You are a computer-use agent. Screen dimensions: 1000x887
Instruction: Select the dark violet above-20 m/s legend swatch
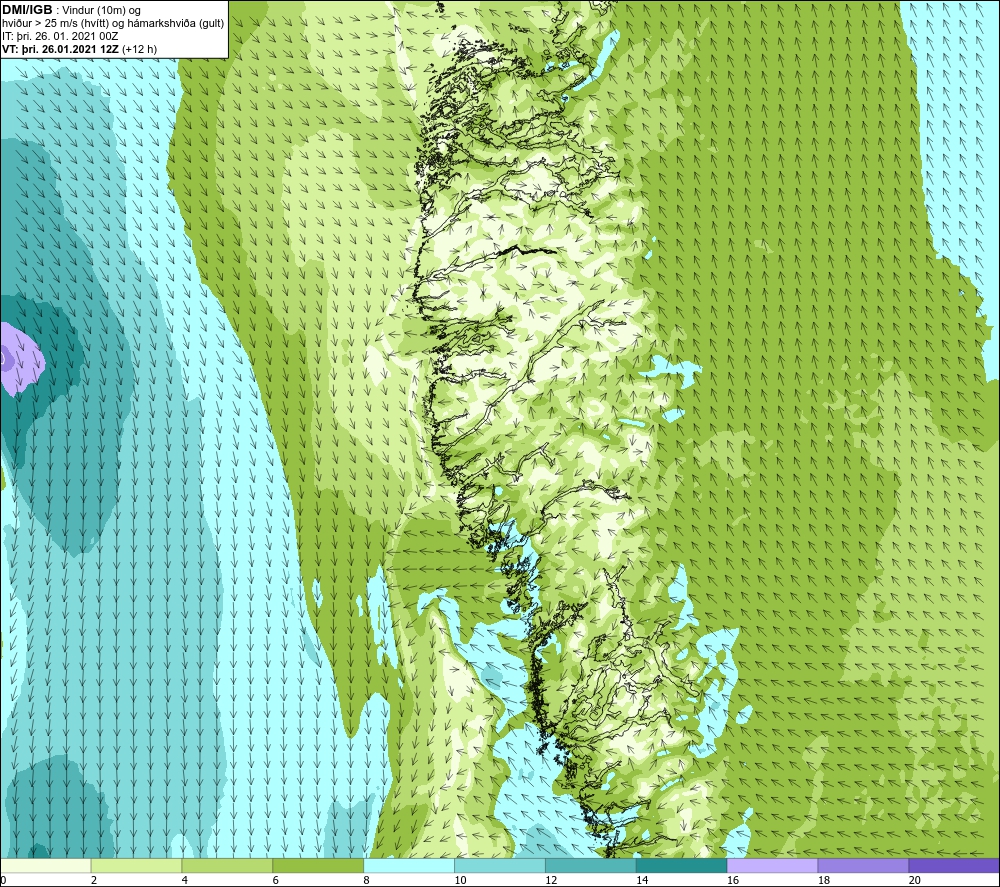click(x=954, y=865)
